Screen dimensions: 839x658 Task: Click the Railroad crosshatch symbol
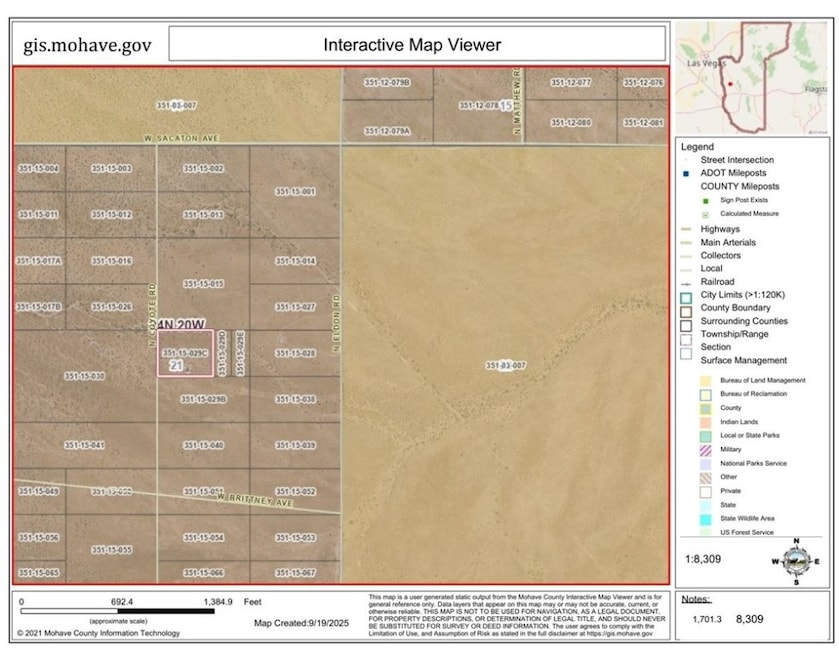(685, 281)
